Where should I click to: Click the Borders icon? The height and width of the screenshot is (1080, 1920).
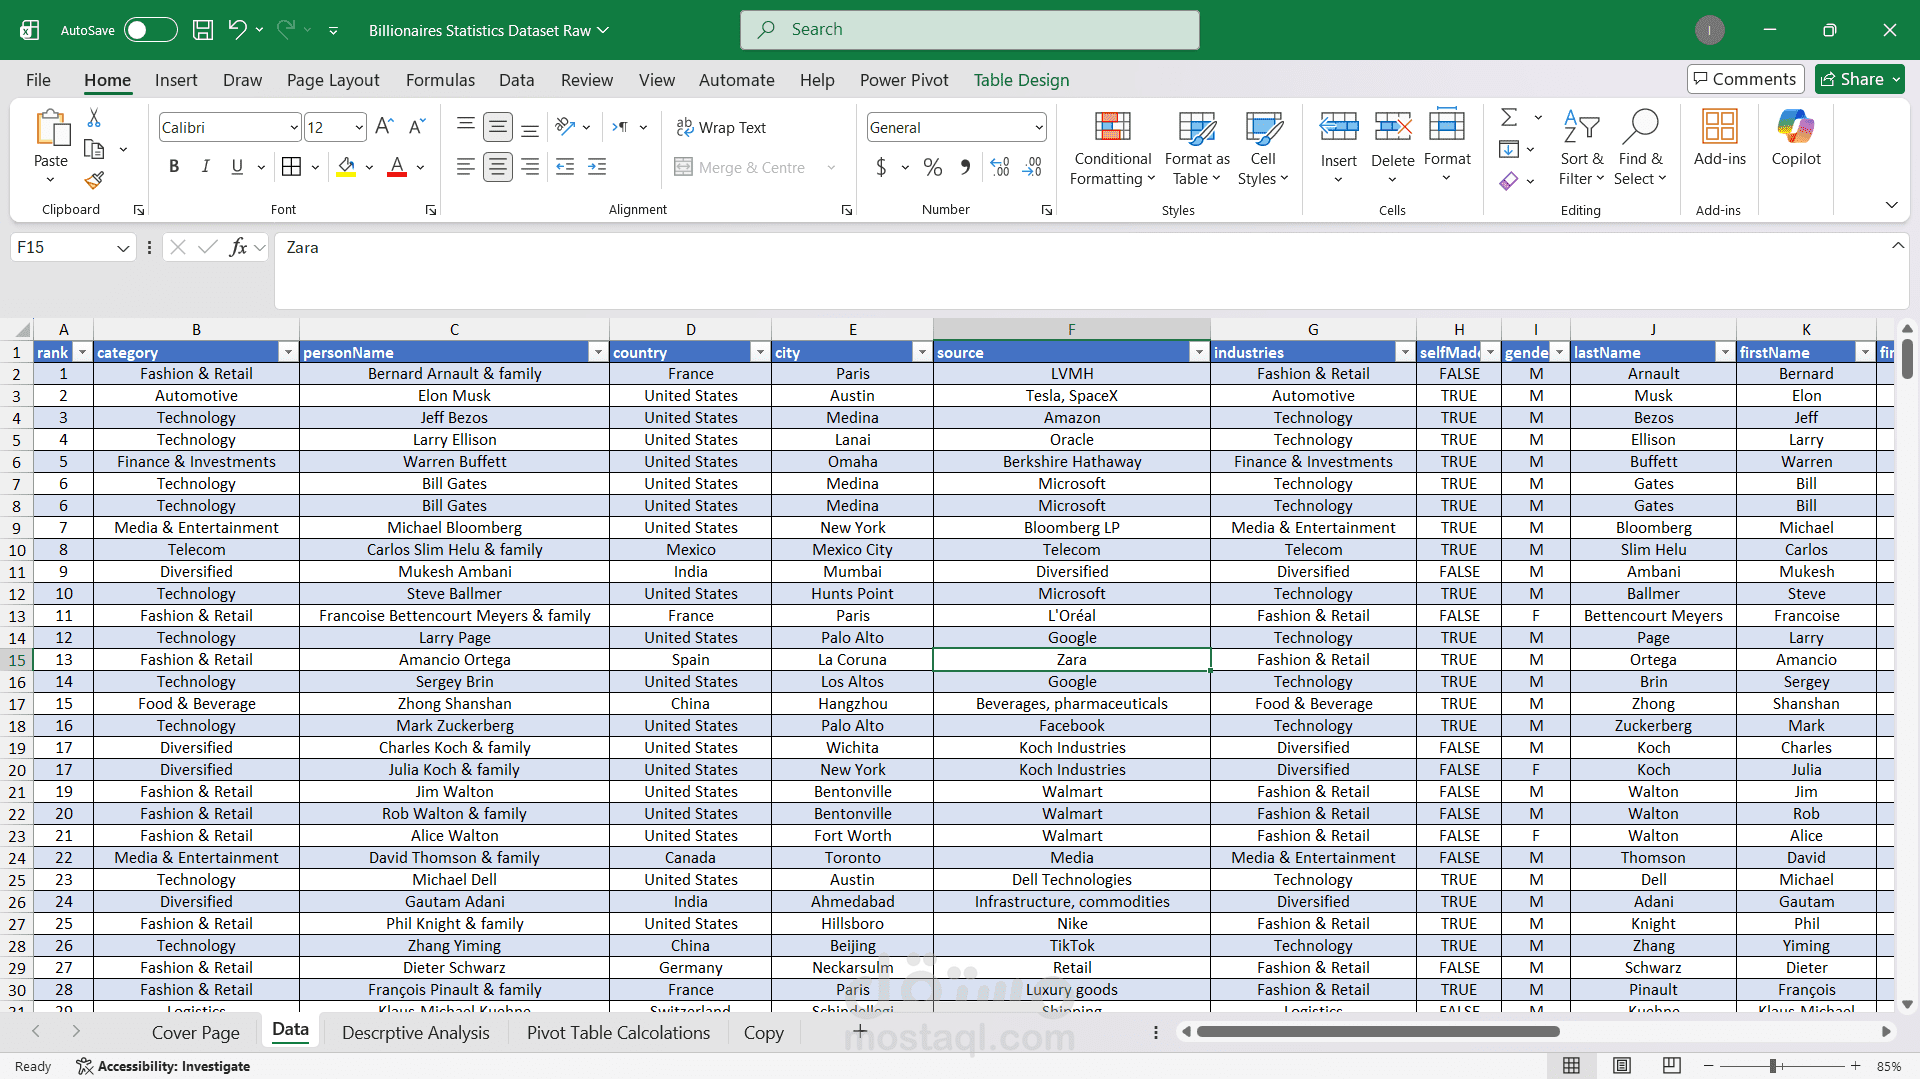click(291, 167)
